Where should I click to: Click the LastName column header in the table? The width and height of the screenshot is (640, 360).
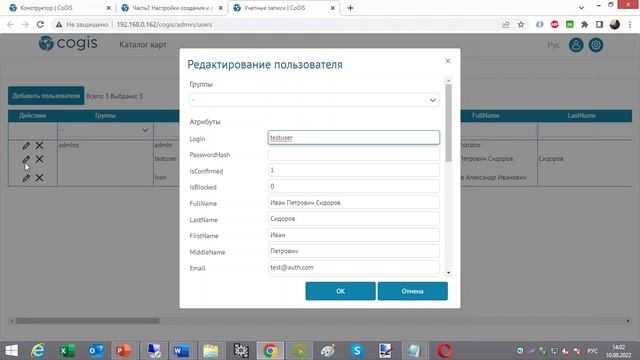pyautogui.click(x=582, y=116)
